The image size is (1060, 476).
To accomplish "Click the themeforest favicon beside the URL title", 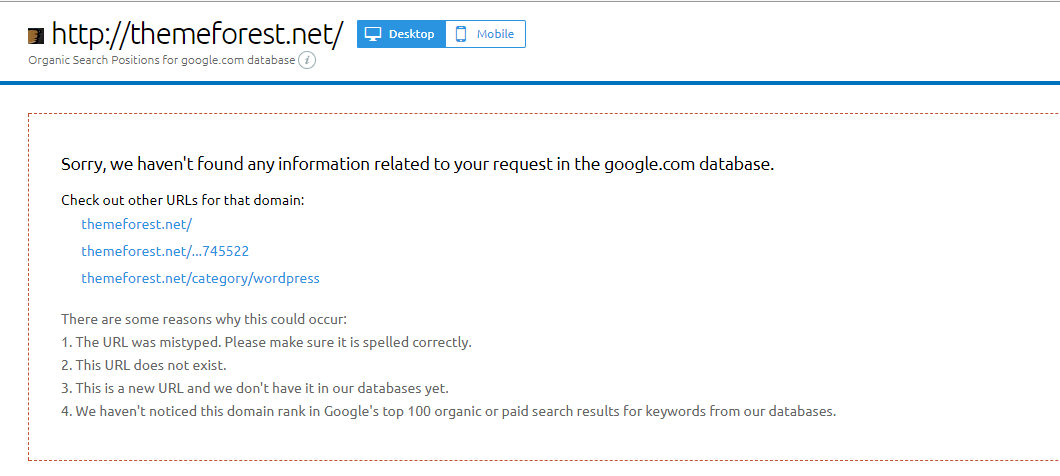I will 36,36.
